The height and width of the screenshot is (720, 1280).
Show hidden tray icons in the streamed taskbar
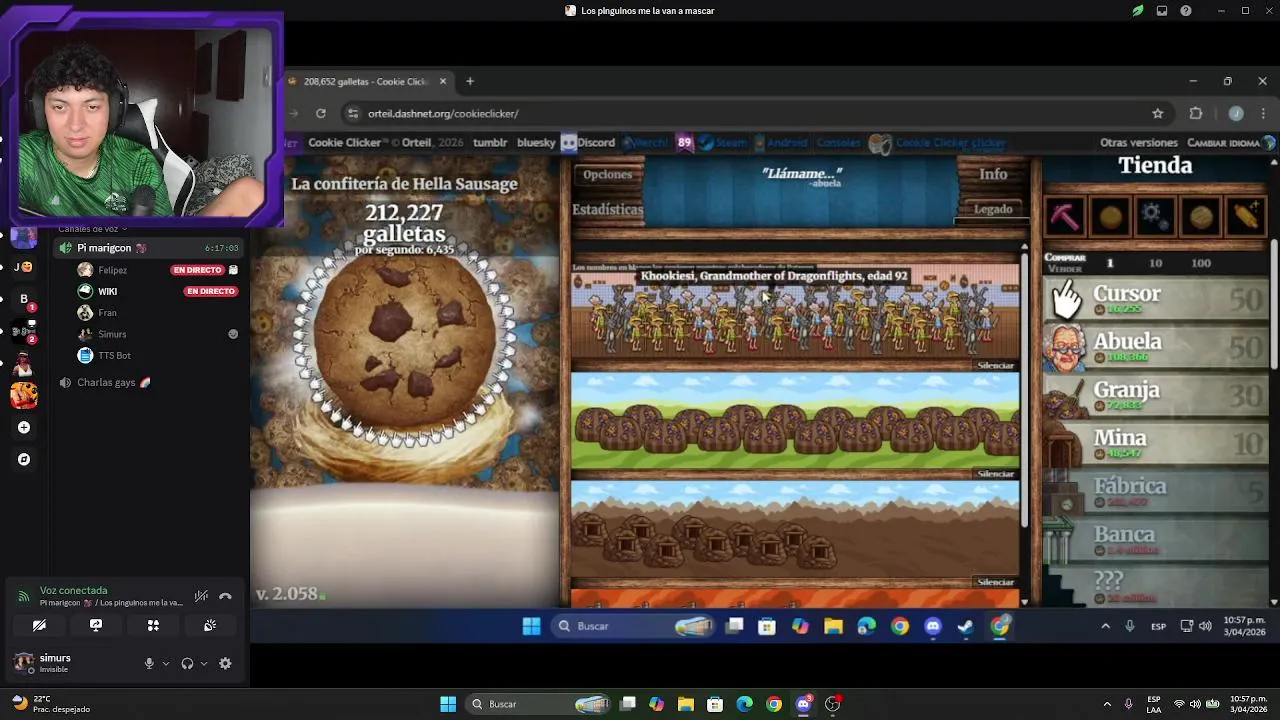(x=1105, y=626)
